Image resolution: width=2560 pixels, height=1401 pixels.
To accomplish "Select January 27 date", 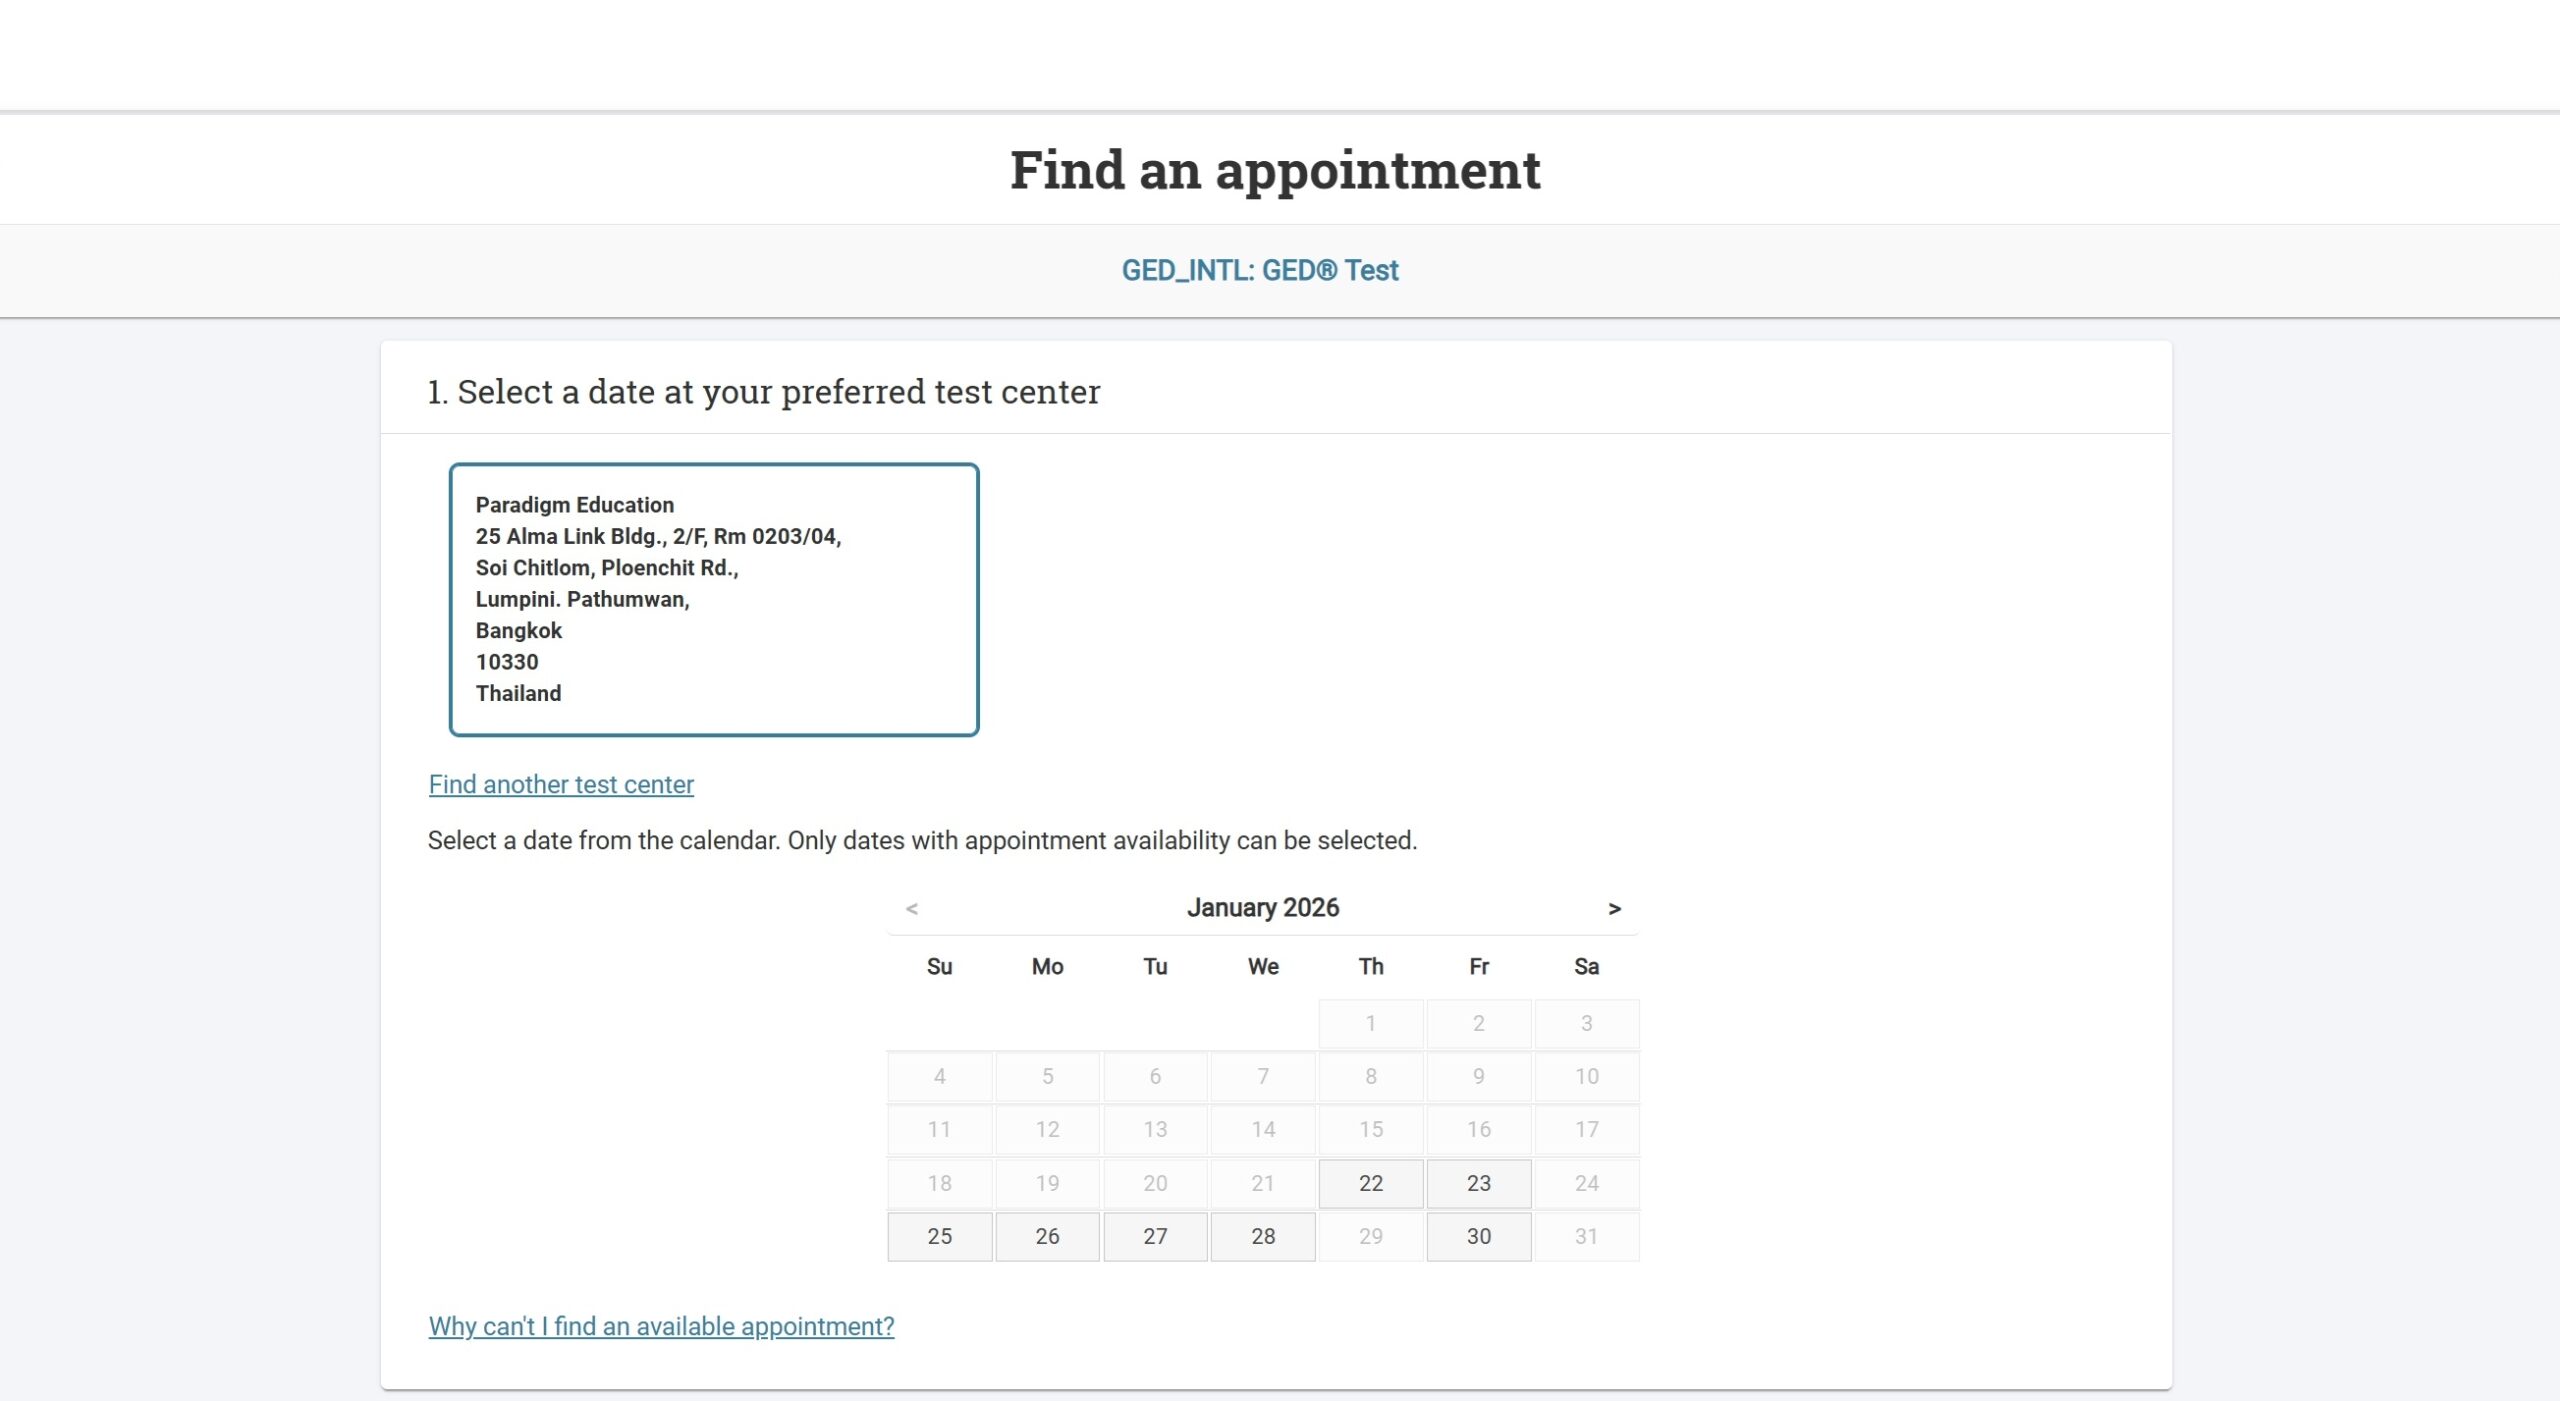I will (x=1155, y=1236).
